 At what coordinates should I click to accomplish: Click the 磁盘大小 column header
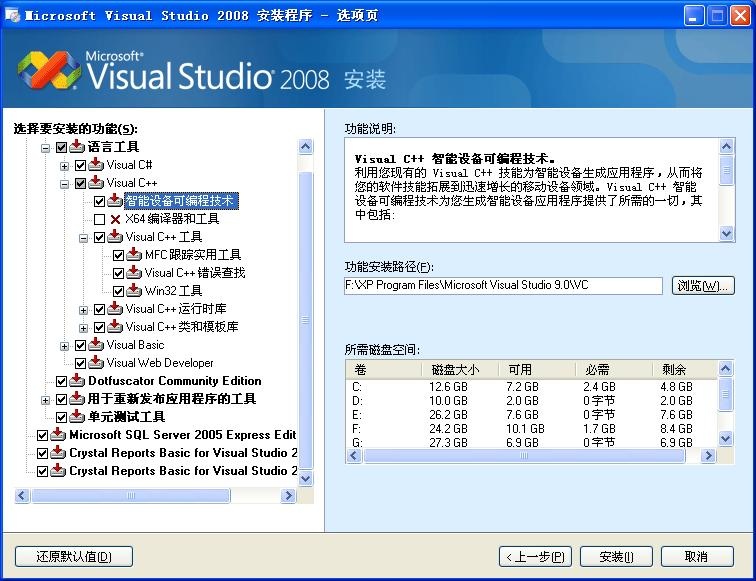pyautogui.click(x=460, y=370)
